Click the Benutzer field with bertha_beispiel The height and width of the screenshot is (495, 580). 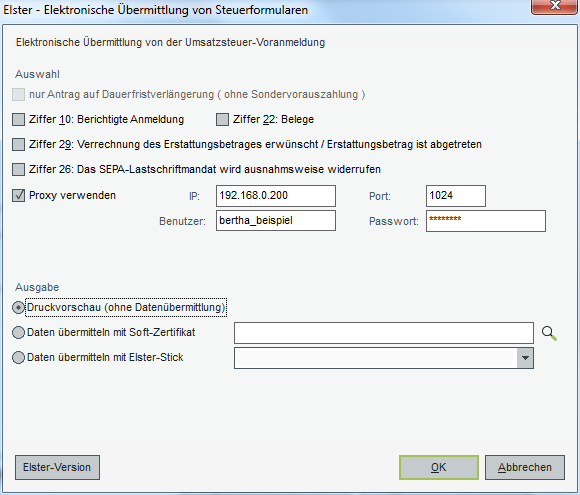coord(276,220)
